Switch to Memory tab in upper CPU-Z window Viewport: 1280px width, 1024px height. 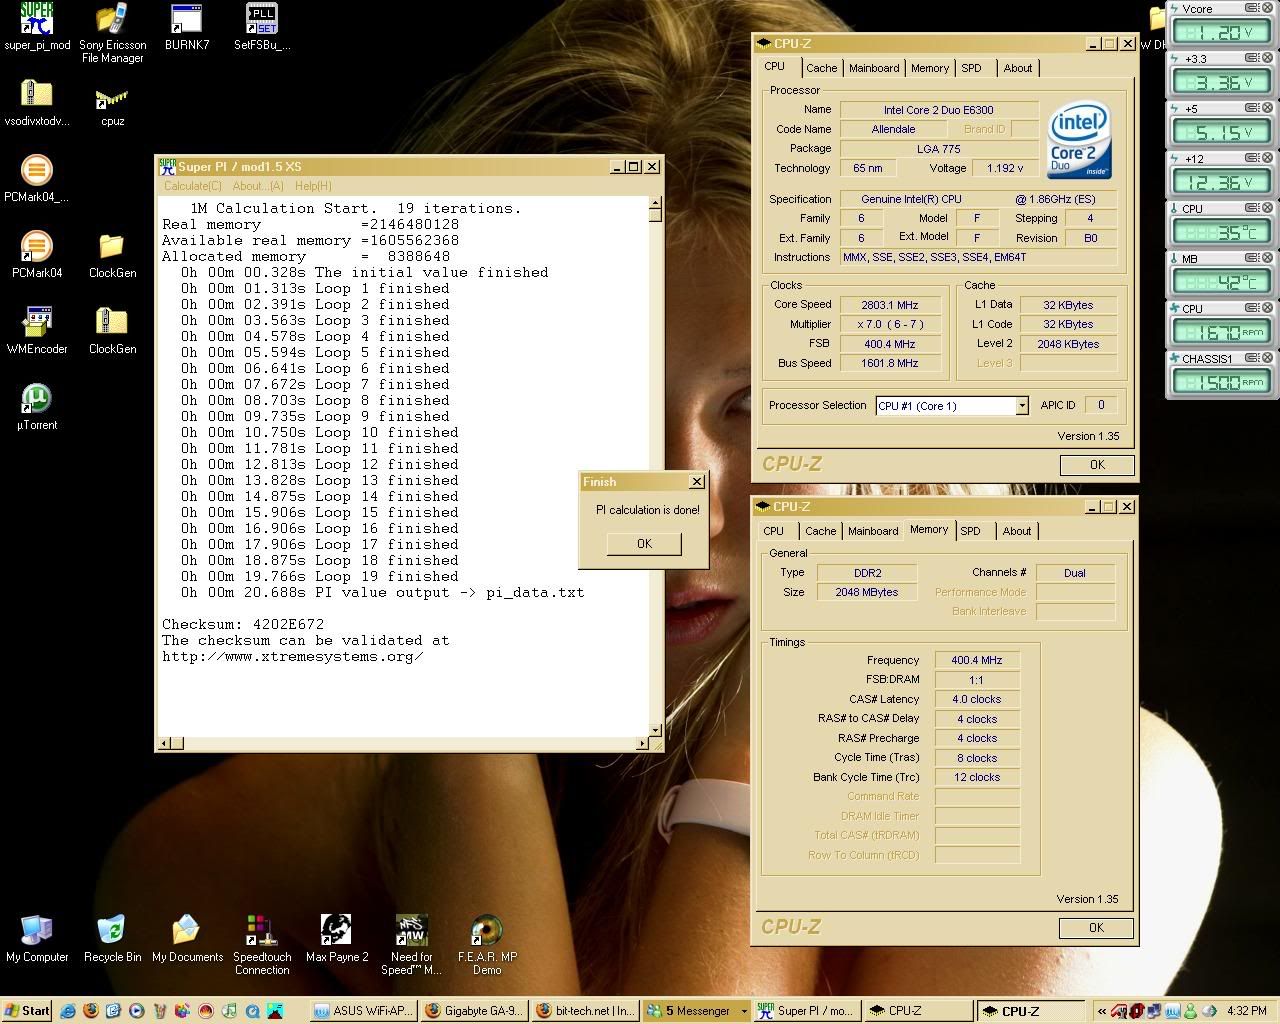click(x=930, y=68)
